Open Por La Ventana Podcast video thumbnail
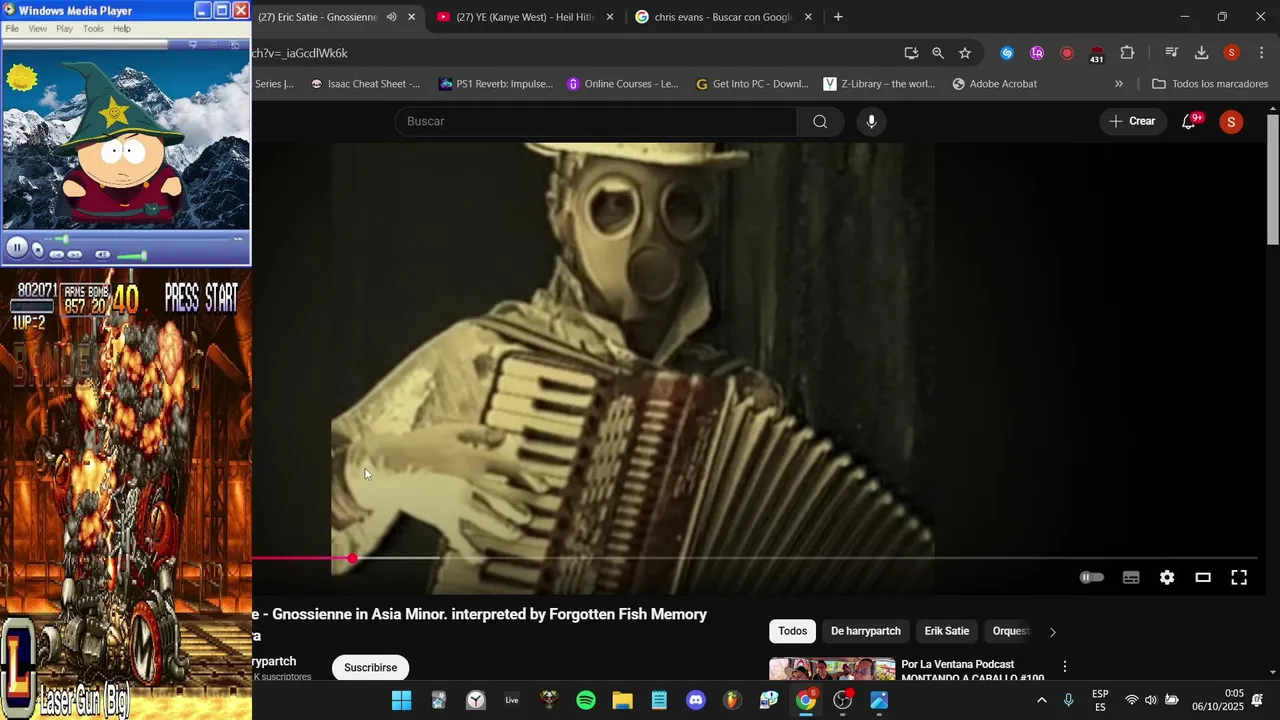This screenshot has height=720, width=1280. [x=832, y=670]
